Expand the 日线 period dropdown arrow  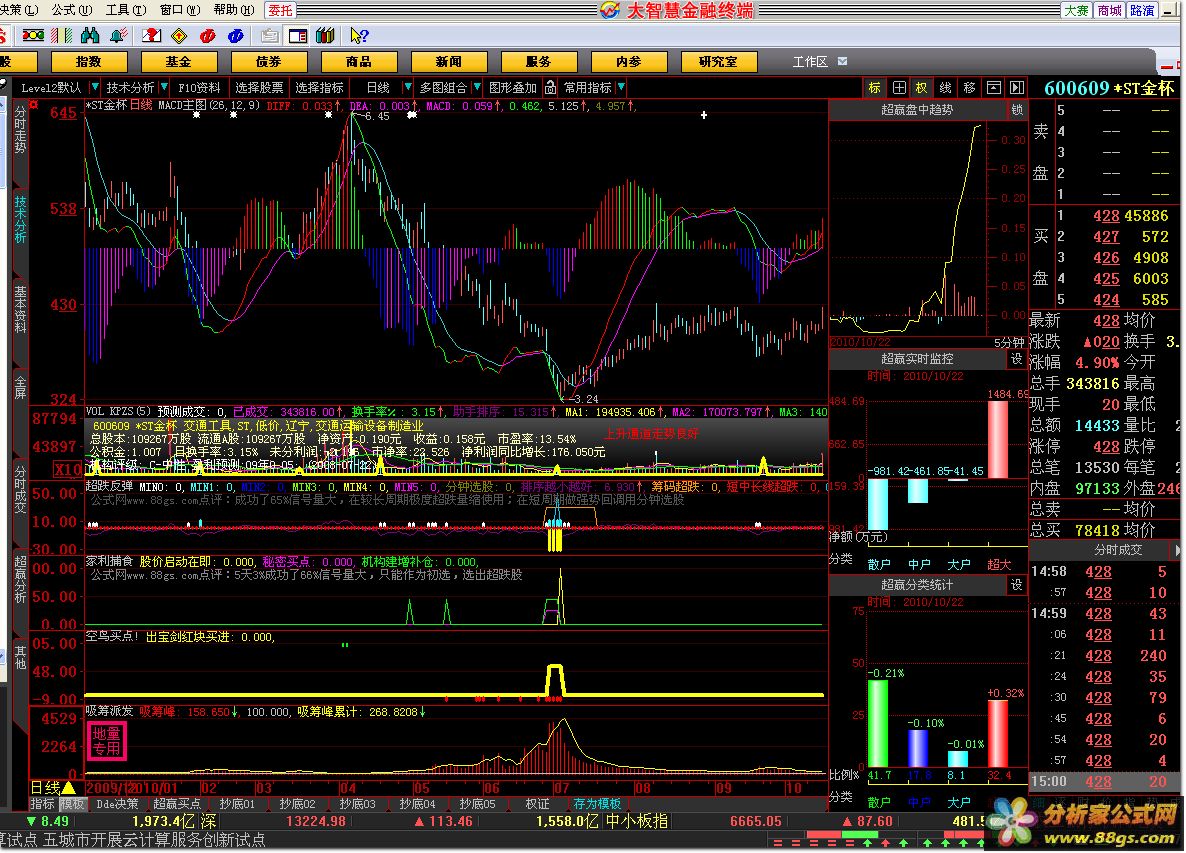(x=408, y=88)
